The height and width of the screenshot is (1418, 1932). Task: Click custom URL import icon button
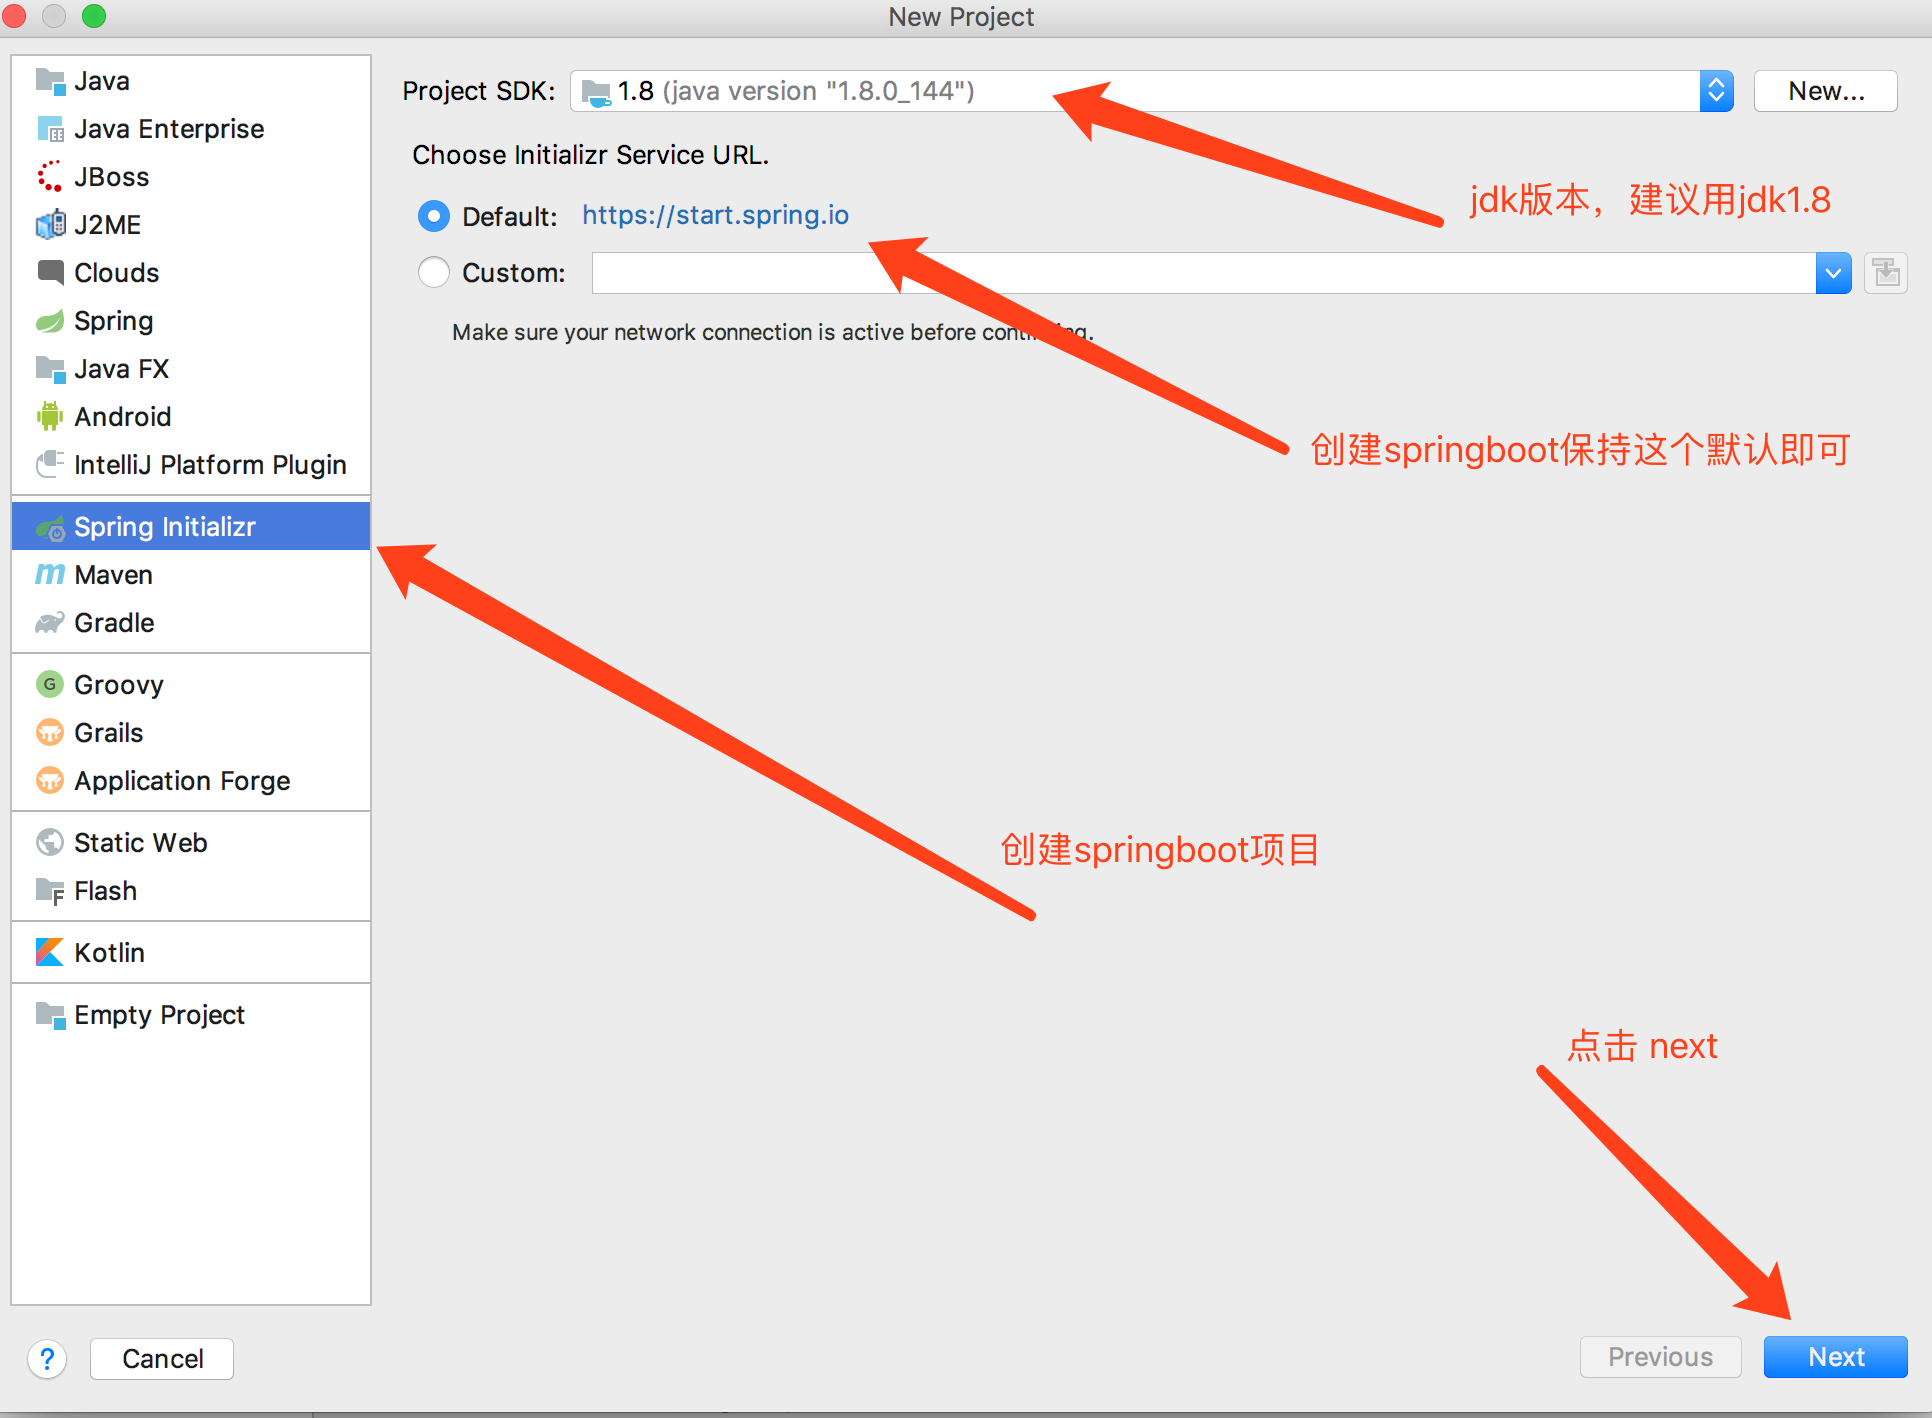[x=1886, y=273]
